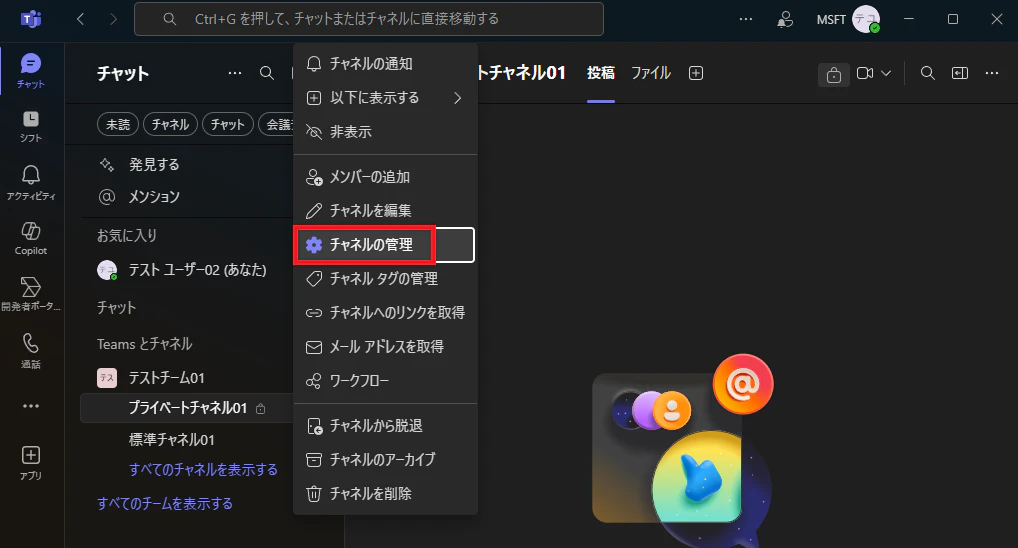
Task: Click すべてのチャネルを表示する link
Action: pyautogui.click(x=203, y=469)
